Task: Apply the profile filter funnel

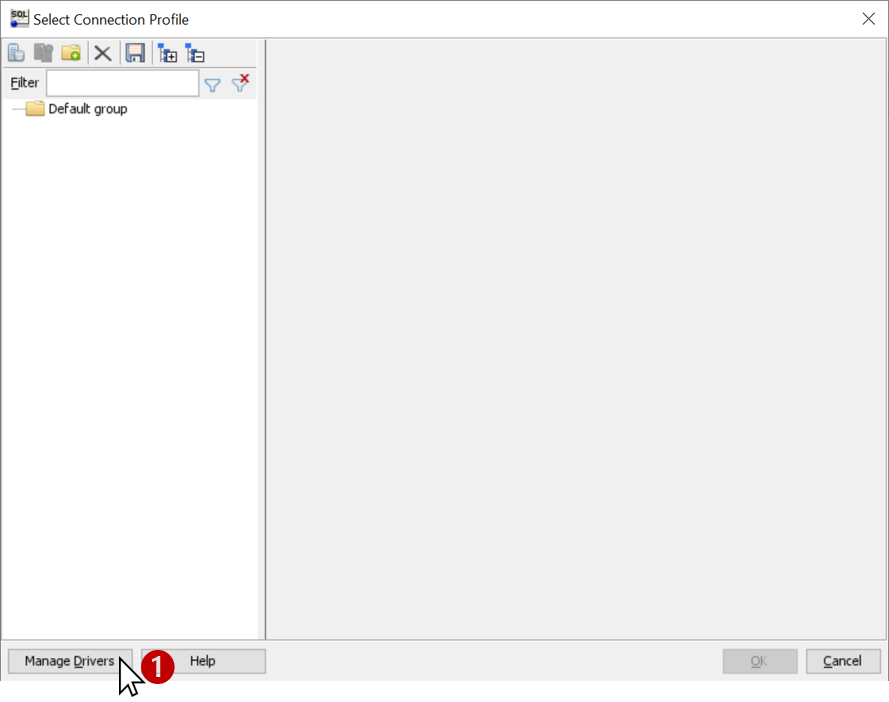Action: (x=212, y=84)
